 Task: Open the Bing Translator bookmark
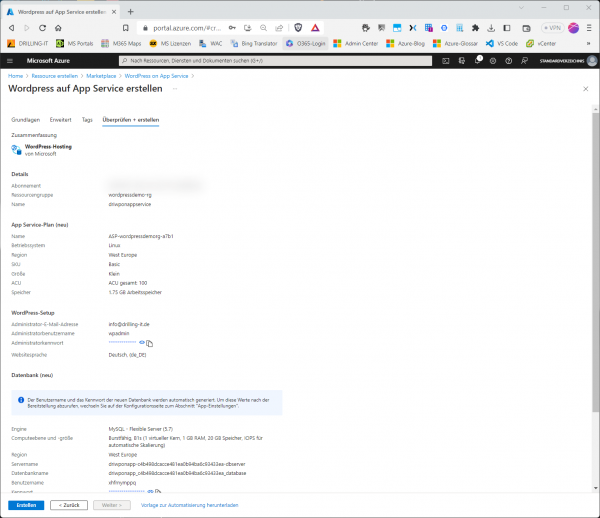[254, 44]
